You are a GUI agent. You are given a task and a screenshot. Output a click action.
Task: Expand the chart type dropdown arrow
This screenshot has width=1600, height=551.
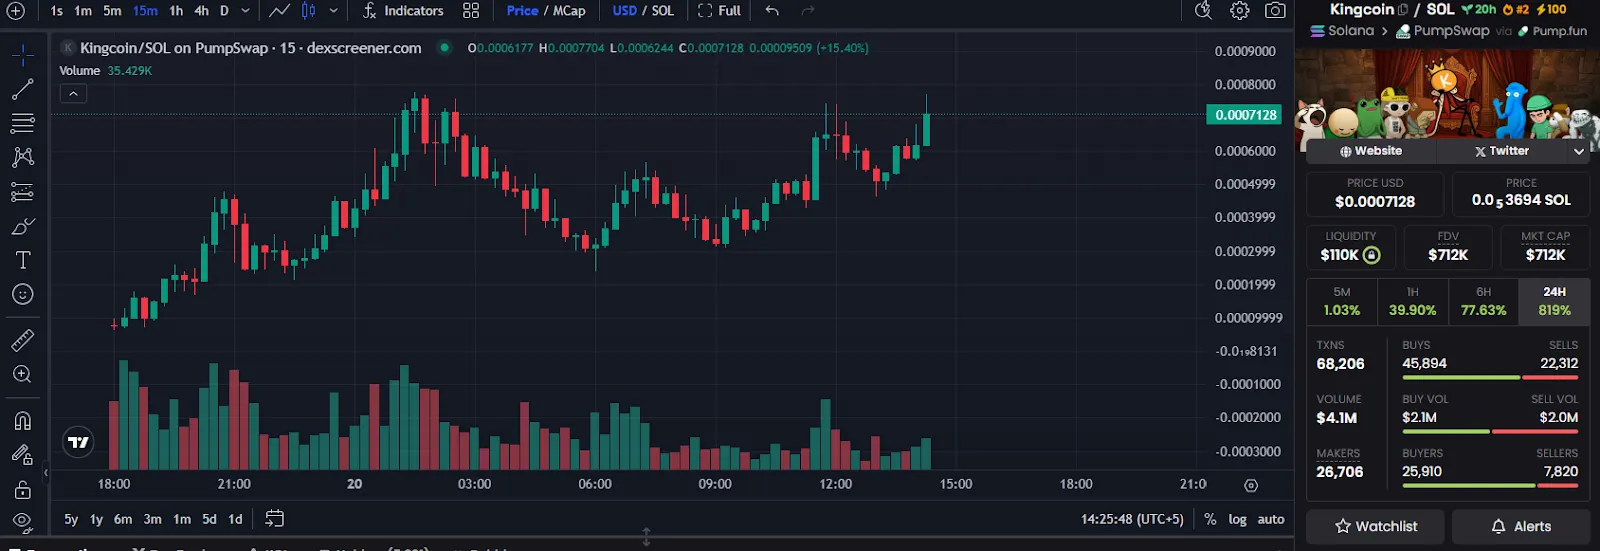tap(333, 11)
